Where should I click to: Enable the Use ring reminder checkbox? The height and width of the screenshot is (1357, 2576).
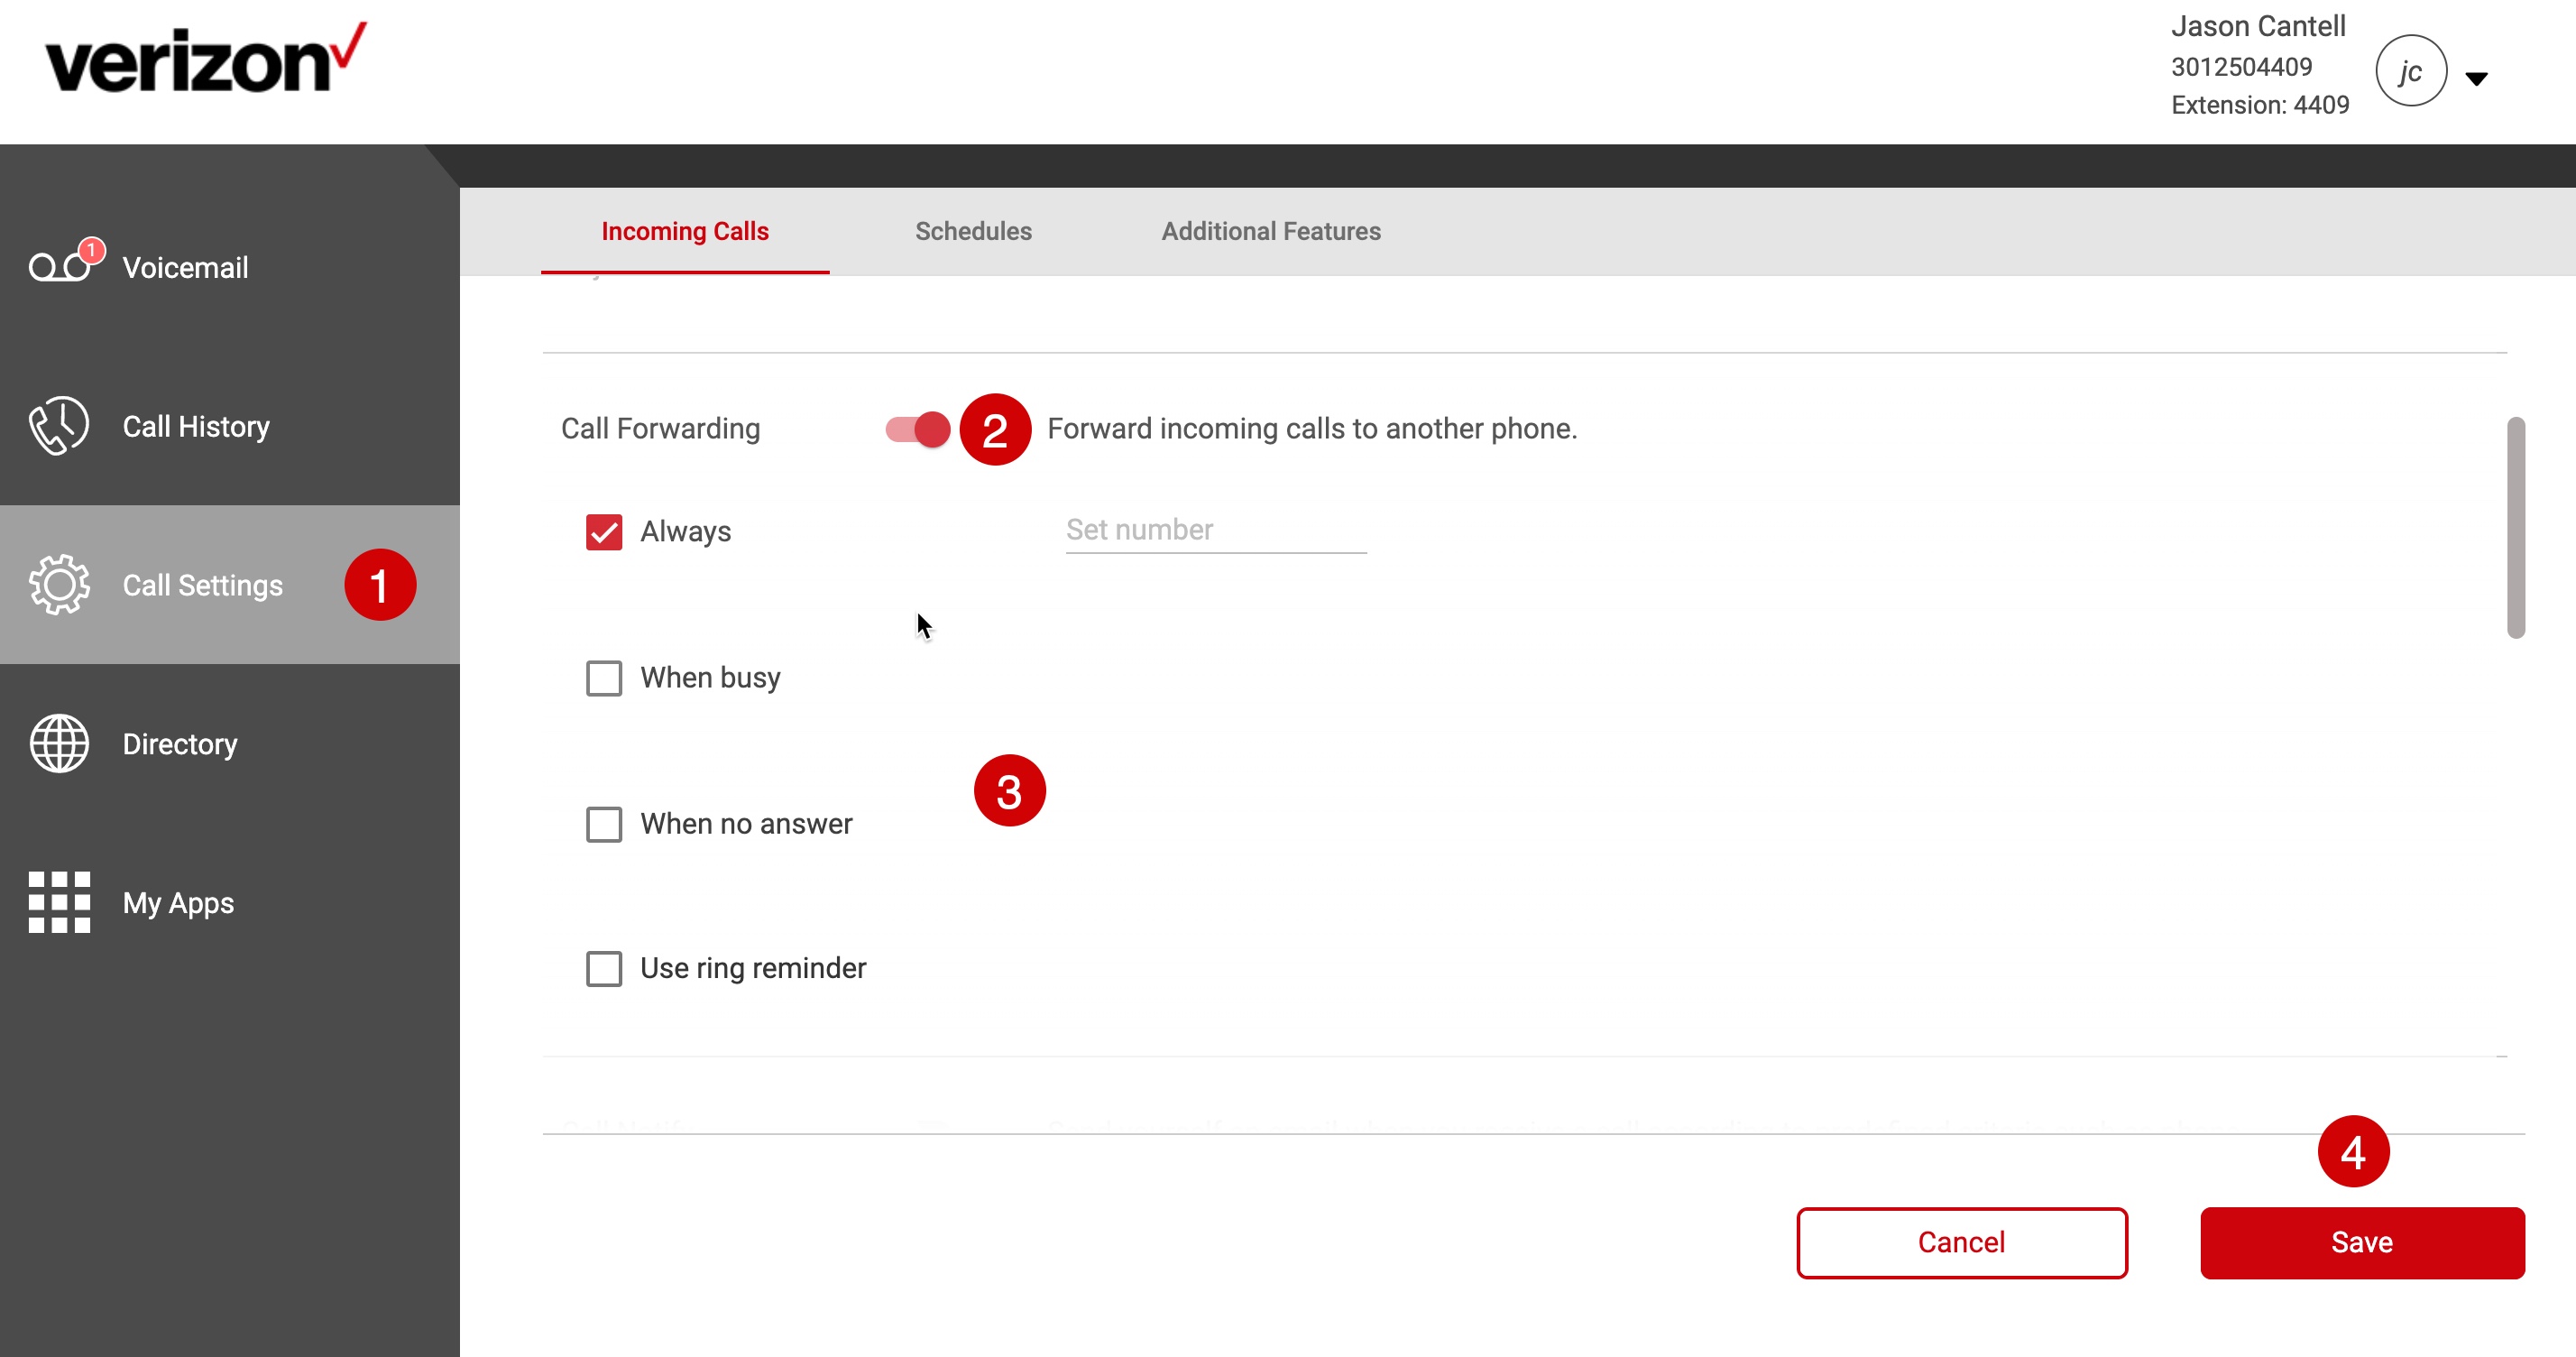605,968
